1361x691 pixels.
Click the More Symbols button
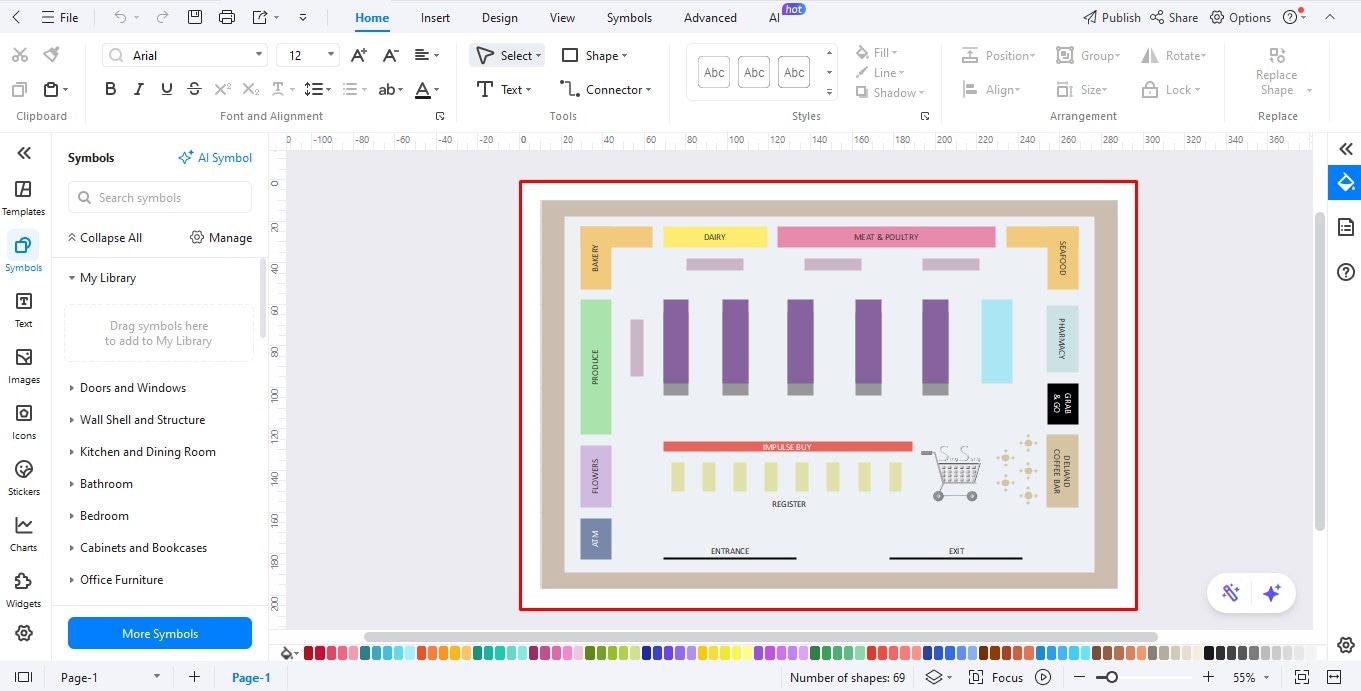click(160, 633)
